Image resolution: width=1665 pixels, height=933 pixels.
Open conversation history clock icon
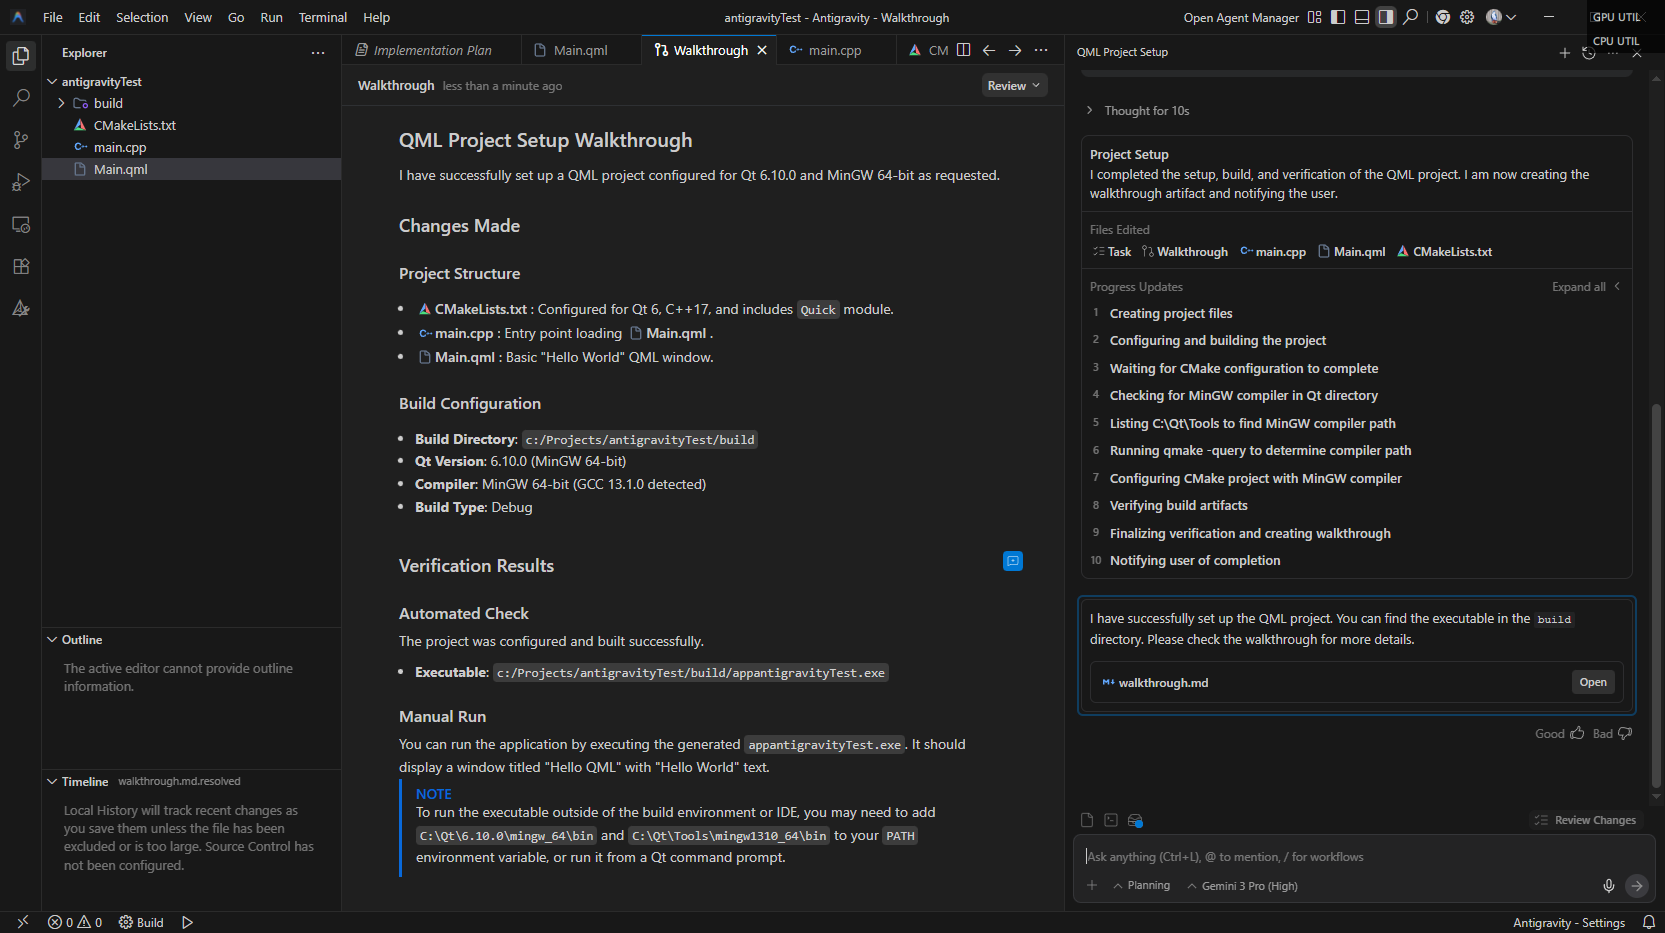click(x=1589, y=52)
